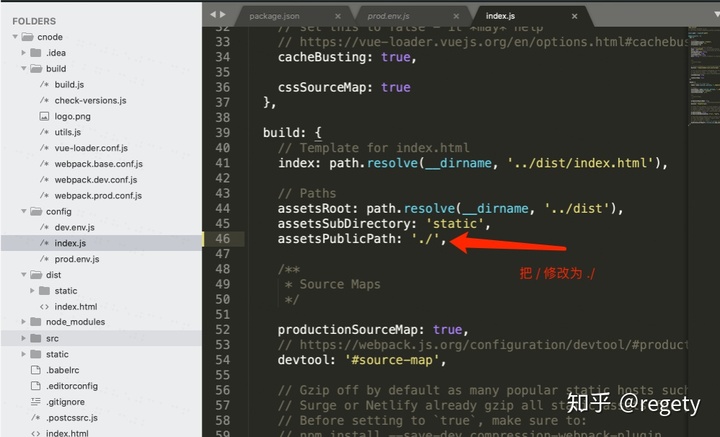Open utils.js file
The height and width of the screenshot is (437, 720).
[x=68, y=132]
